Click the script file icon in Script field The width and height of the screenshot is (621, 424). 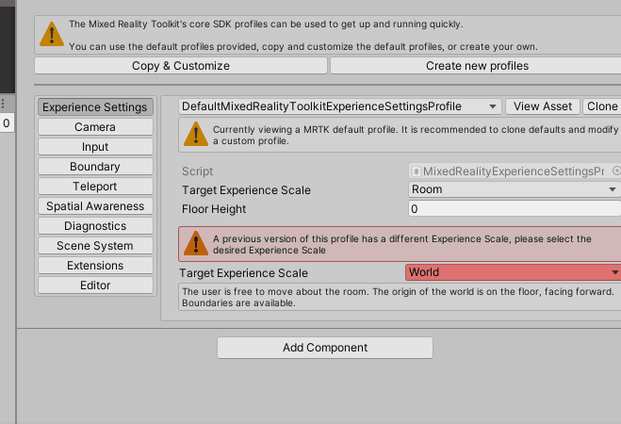[416, 171]
